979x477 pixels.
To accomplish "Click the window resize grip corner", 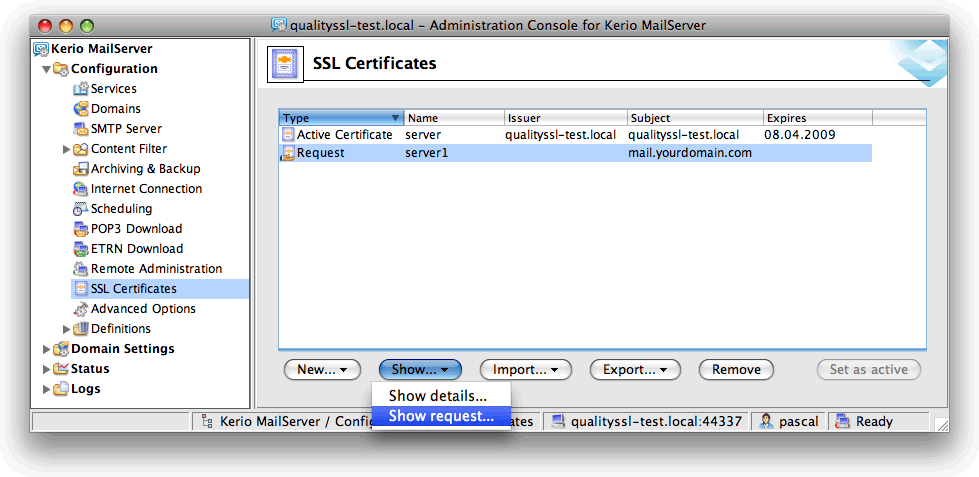I will tap(942, 425).
